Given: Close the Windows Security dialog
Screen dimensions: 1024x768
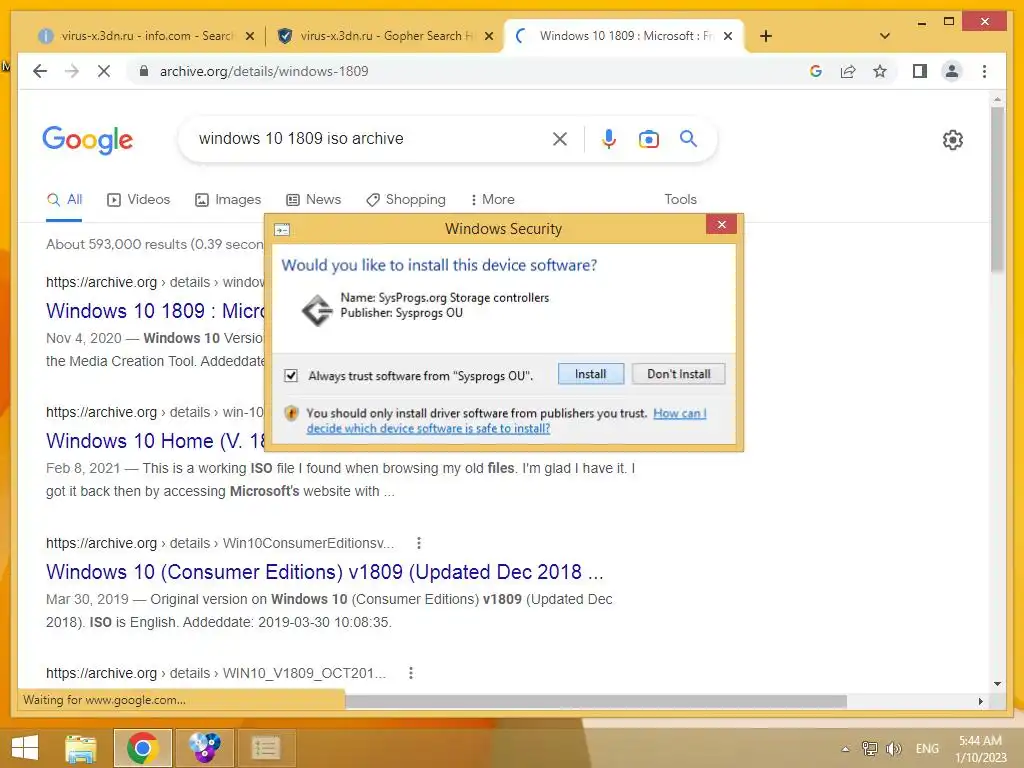Looking at the screenshot, I should pyautogui.click(x=722, y=225).
